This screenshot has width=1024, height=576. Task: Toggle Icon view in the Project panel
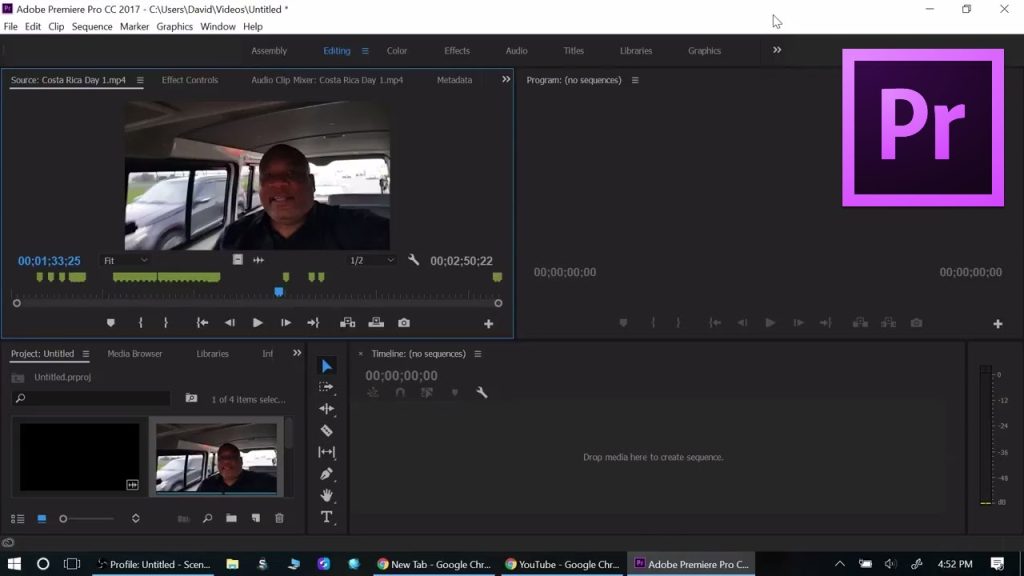[41, 518]
